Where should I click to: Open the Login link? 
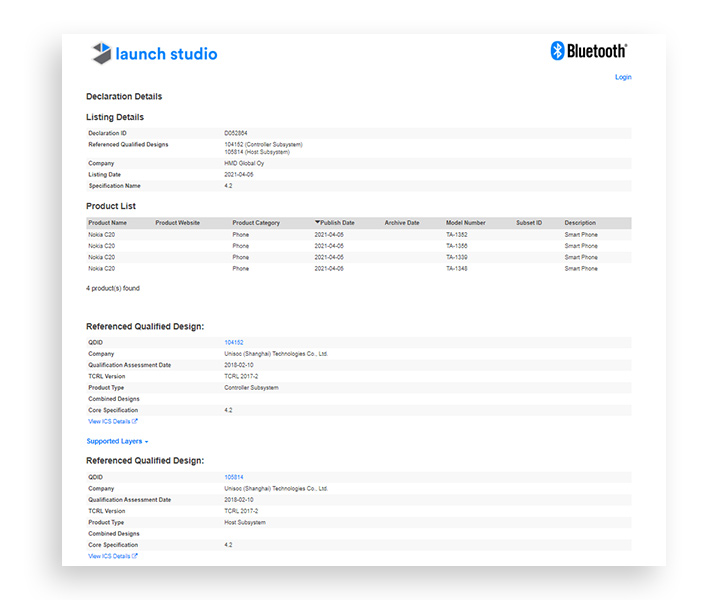pos(623,77)
